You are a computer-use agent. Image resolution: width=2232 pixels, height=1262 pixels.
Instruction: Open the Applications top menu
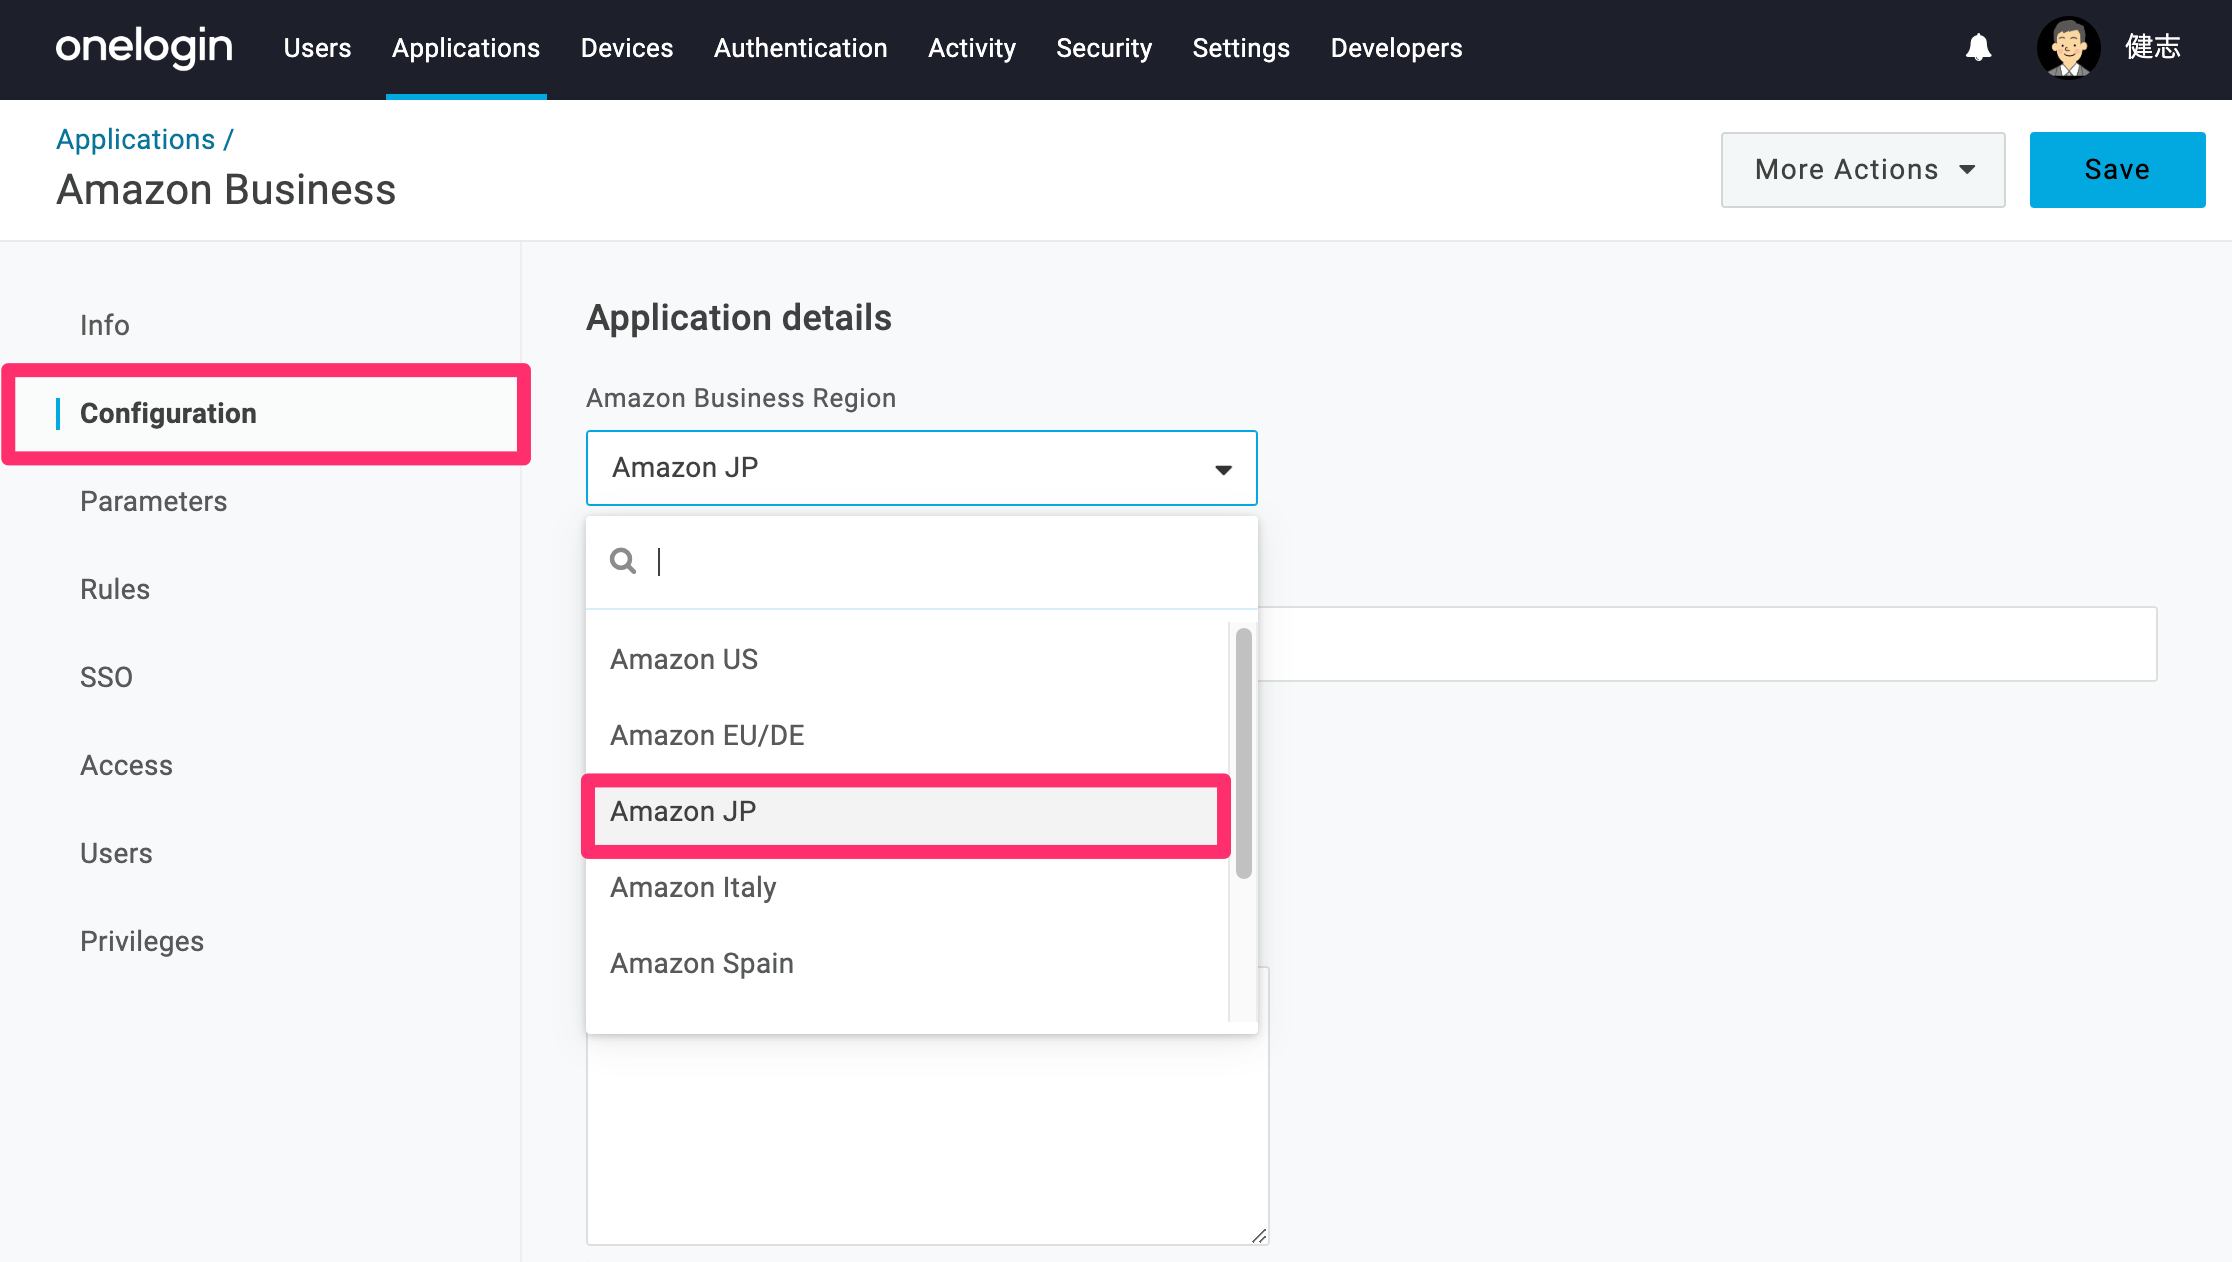[466, 48]
